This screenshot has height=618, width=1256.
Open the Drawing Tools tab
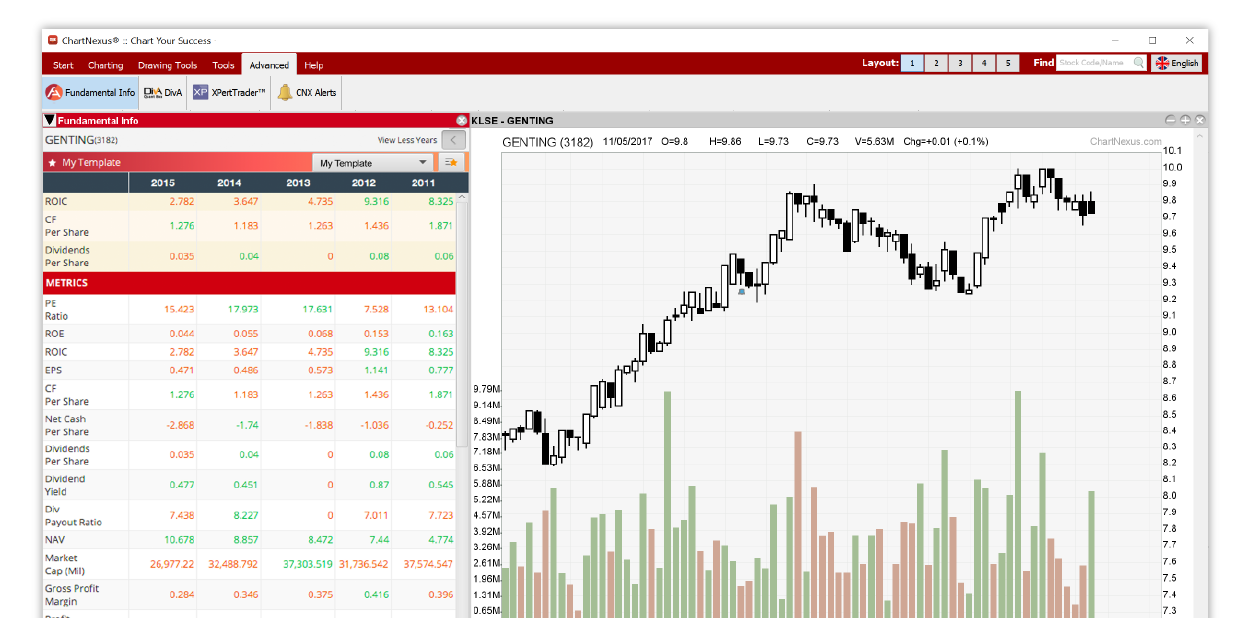[x=167, y=65]
